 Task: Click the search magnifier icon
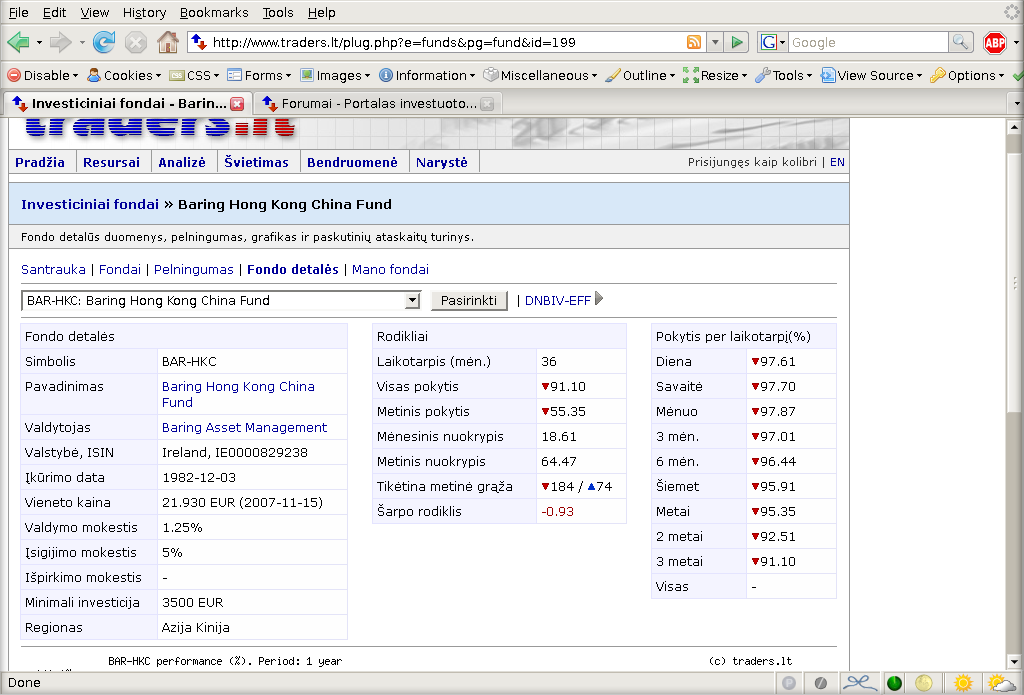pyautogui.click(x=960, y=42)
